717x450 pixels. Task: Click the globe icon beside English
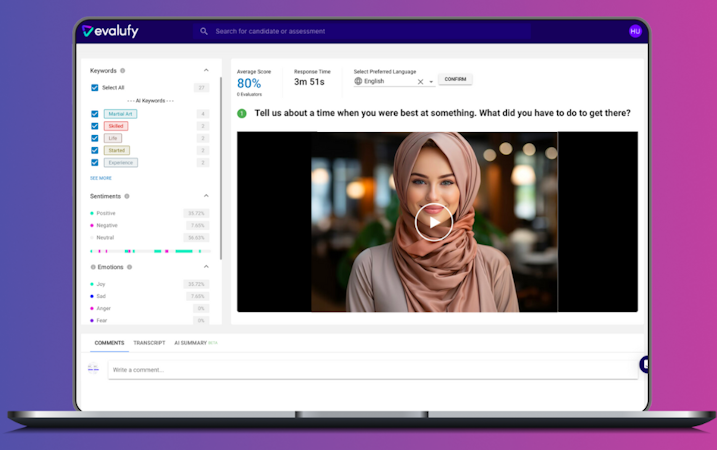click(x=358, y=81)
